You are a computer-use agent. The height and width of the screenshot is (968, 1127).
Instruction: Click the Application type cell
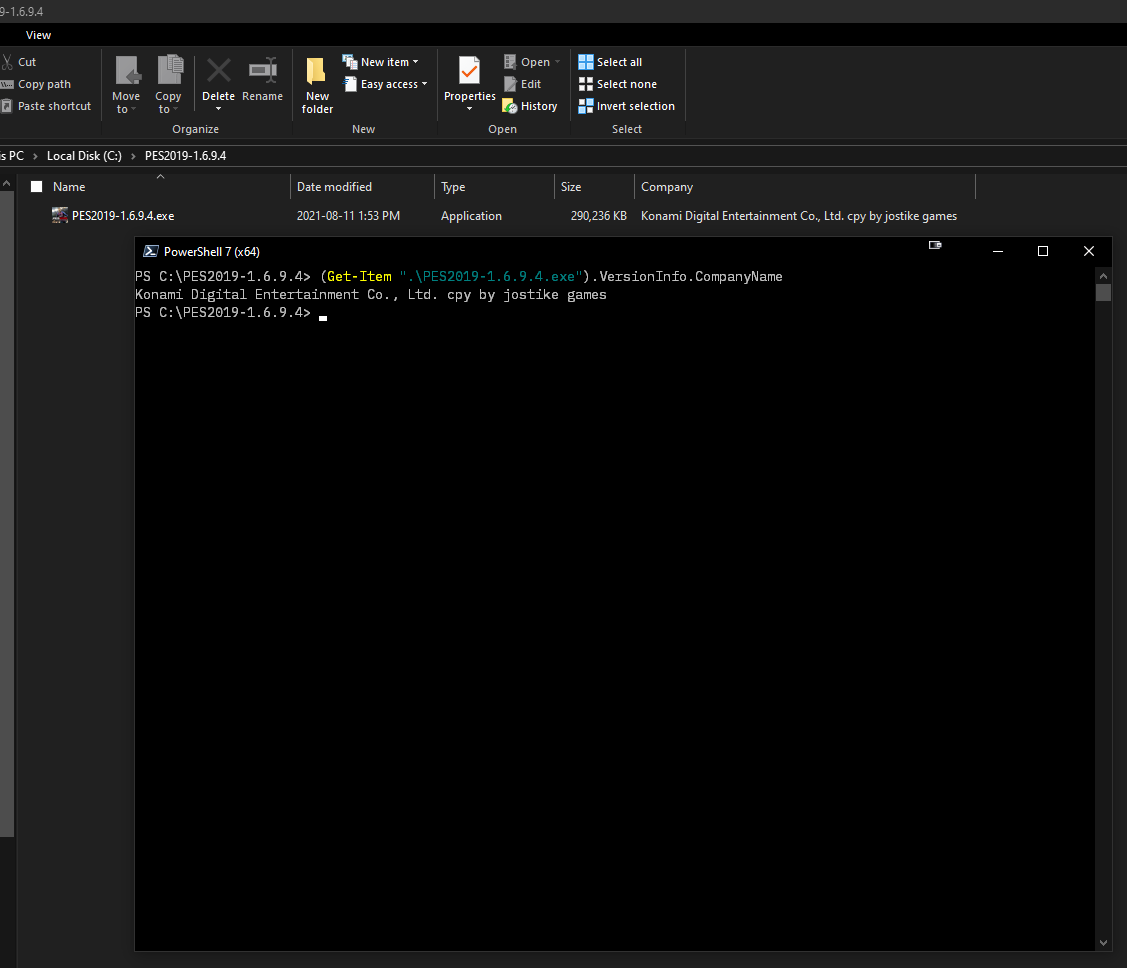pos(471,216)
